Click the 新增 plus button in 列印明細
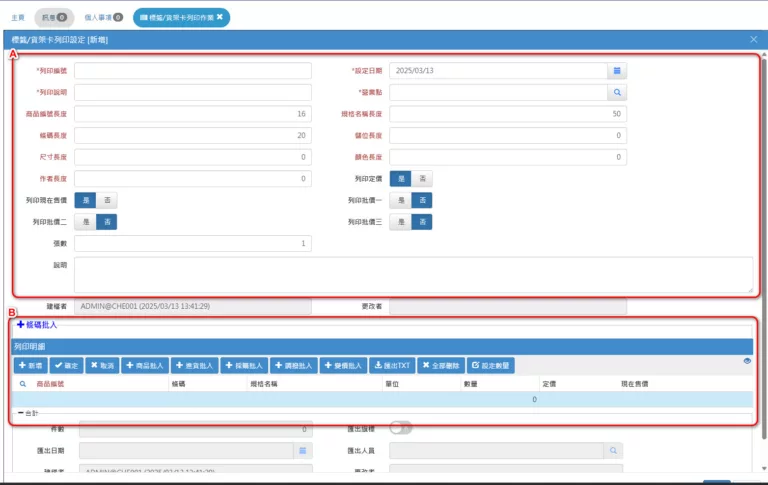Screen dimensions: 768x485 tap(29, 366)
